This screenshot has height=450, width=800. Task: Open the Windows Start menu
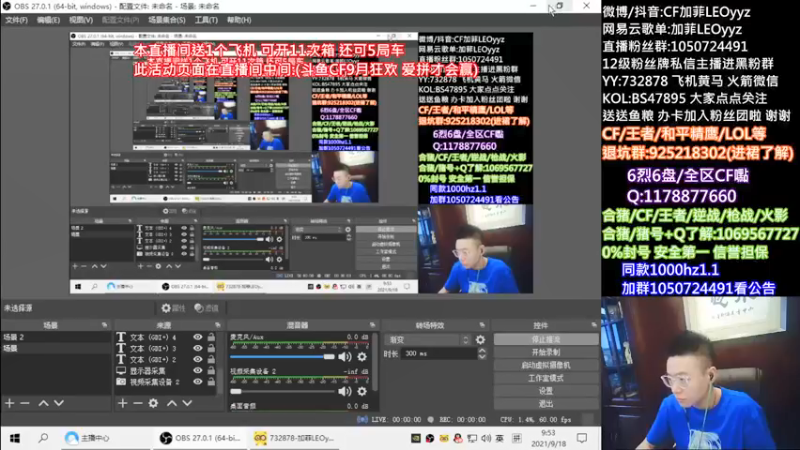15,438
